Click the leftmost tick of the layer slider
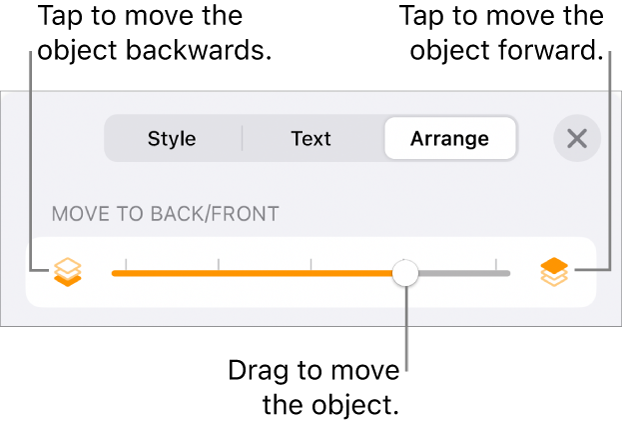 click(x=126, y=267)
